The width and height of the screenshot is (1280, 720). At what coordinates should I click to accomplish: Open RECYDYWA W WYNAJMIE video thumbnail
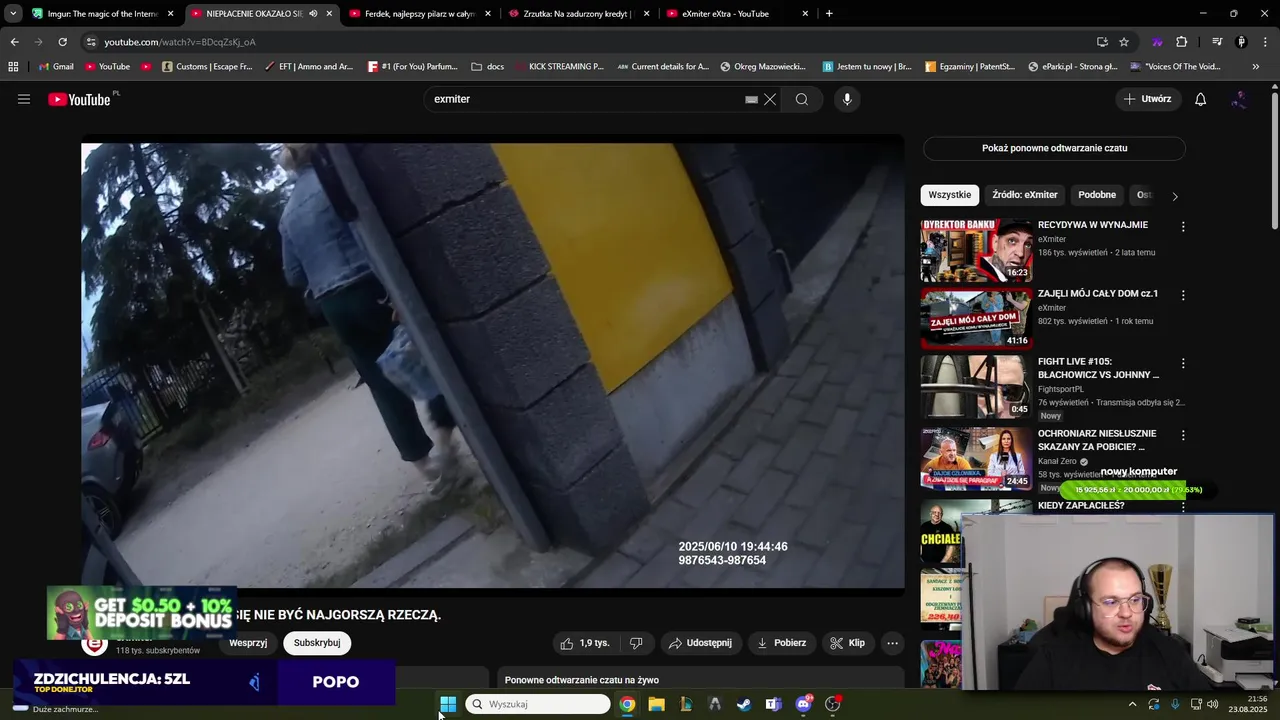point(976,250)
